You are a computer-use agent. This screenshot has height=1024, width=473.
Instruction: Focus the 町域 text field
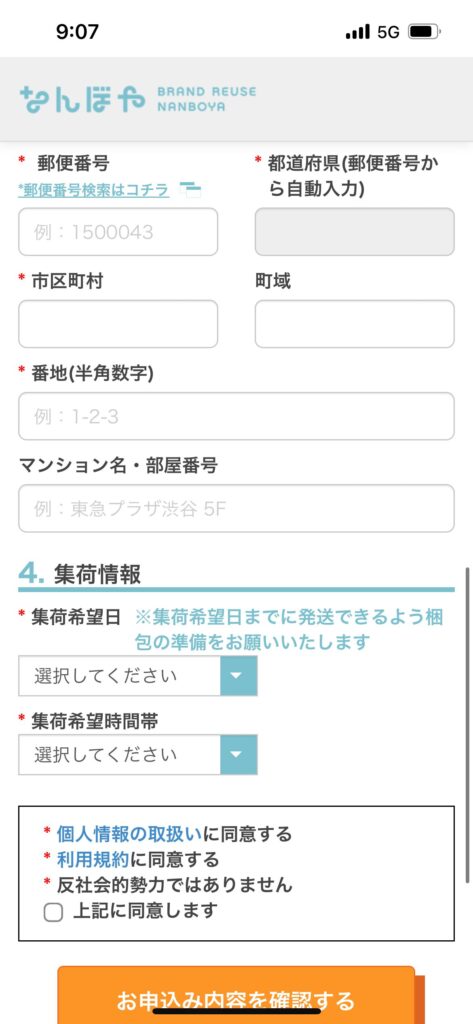pyautogui.click(x=355, y=324)
